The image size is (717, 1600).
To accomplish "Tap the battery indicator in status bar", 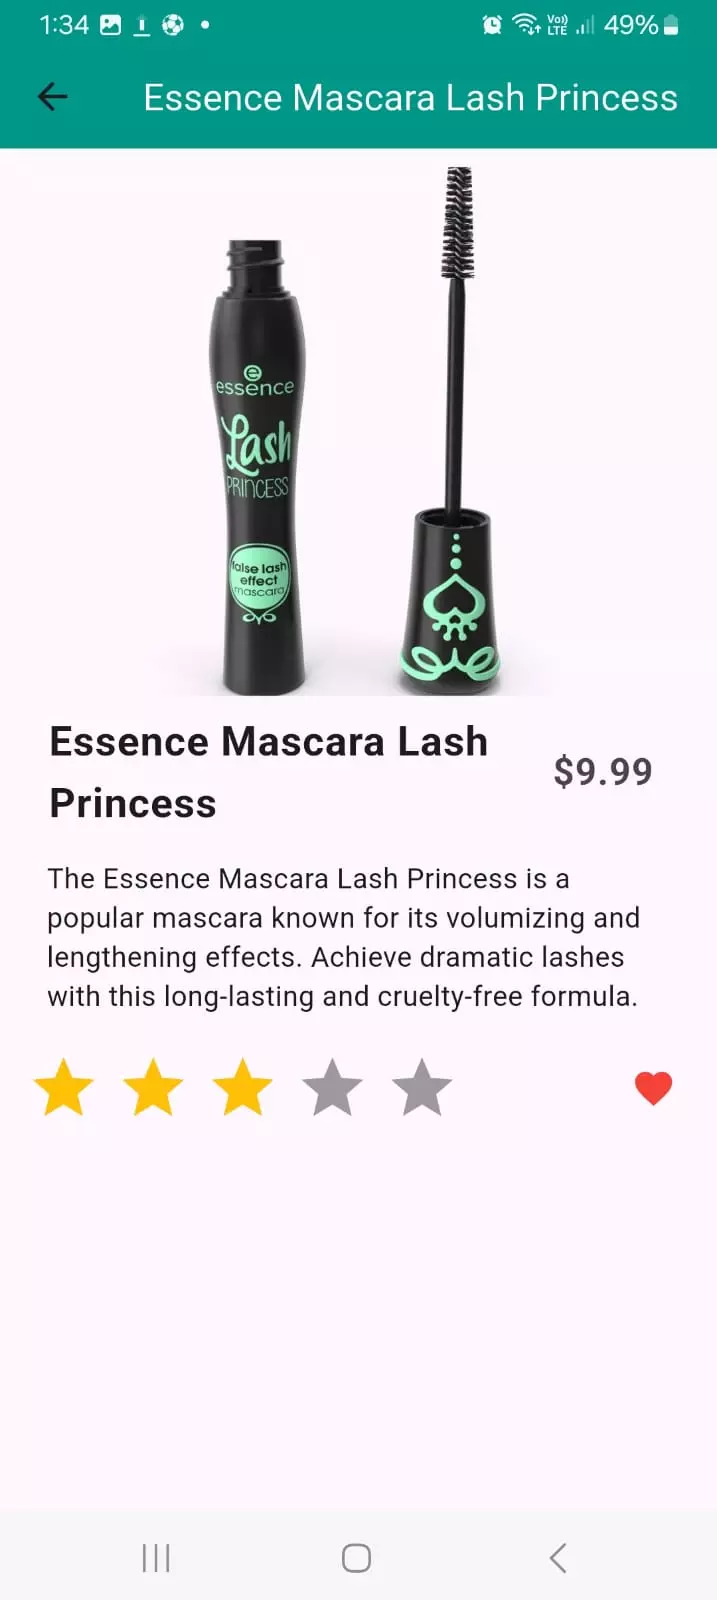I will pos(671,25).
